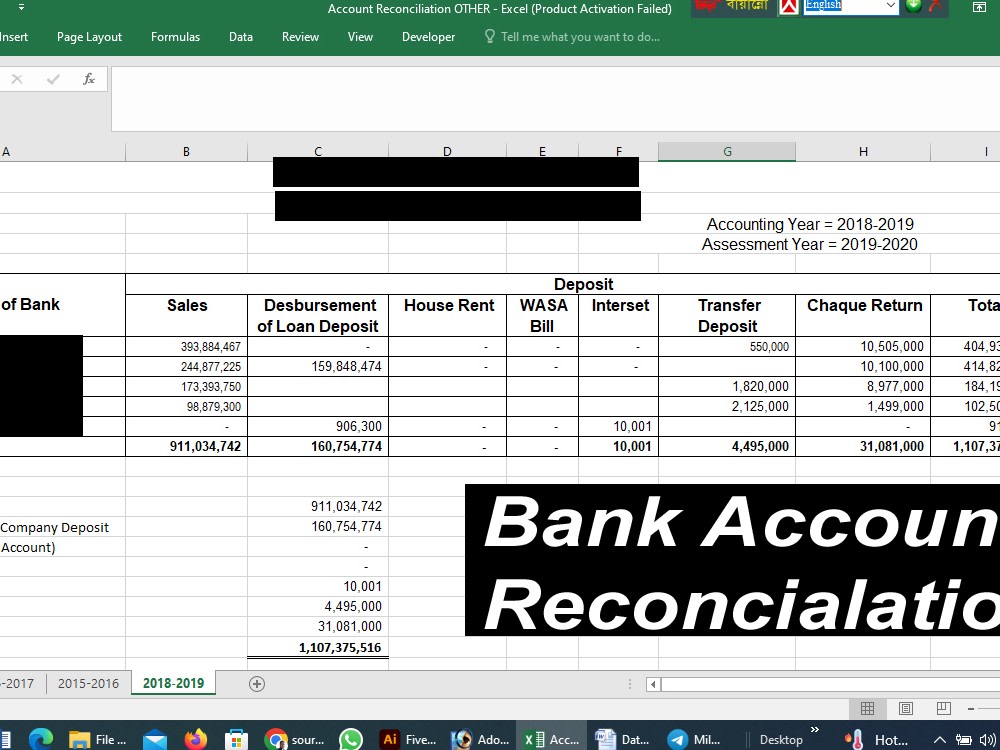Select Transfer Deposit cell 550,000
Screen dimensions: 1000x750
coord(727,347)
